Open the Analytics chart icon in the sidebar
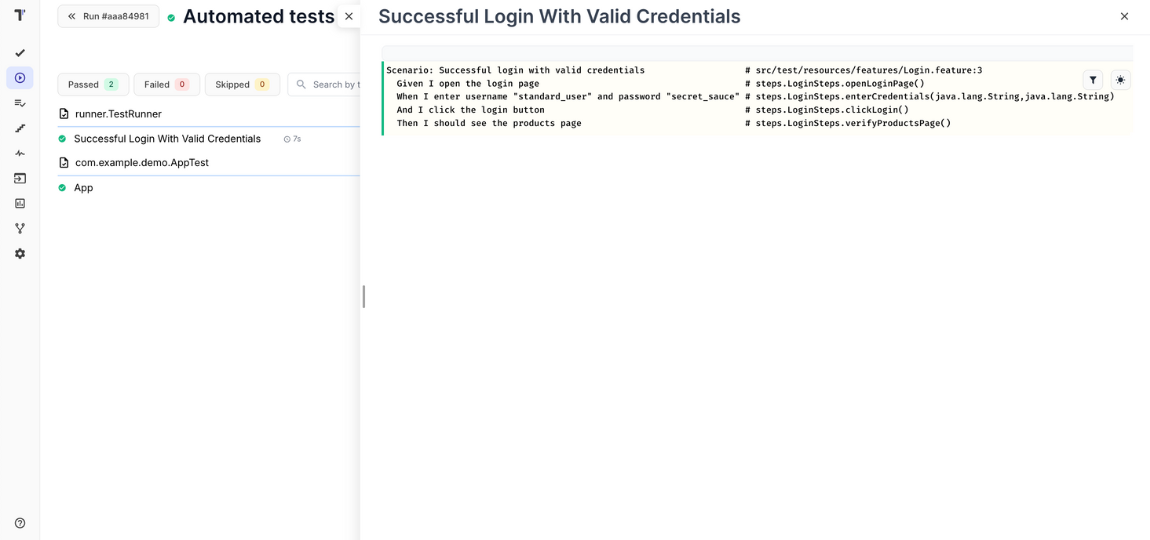1150x540 pixels. pyautogui.click(x=19, y=203)
